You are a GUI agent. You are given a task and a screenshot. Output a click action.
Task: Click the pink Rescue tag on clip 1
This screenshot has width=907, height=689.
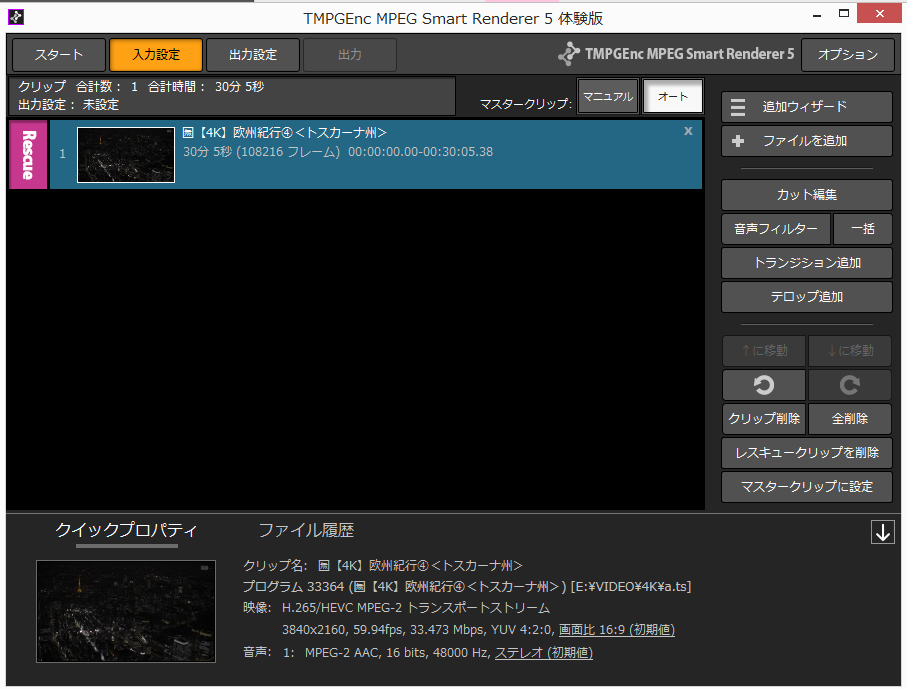click(28, 154)
